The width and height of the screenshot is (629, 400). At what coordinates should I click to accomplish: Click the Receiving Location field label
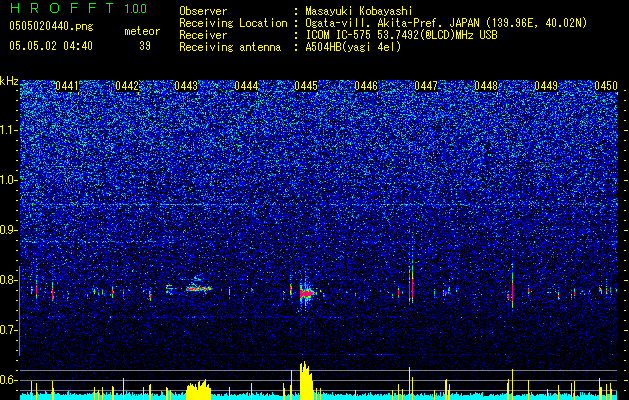233,23
